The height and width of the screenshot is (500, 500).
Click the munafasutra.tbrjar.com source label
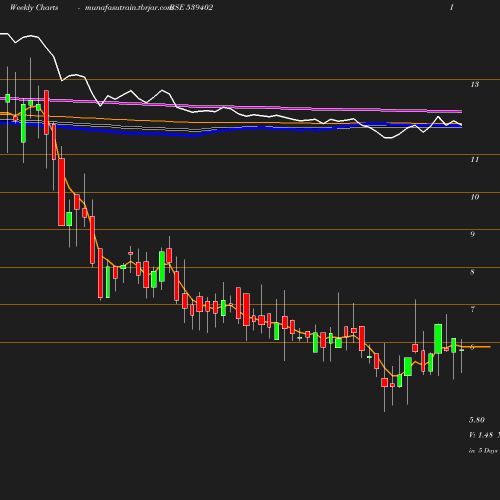click(x=128, y=8)
